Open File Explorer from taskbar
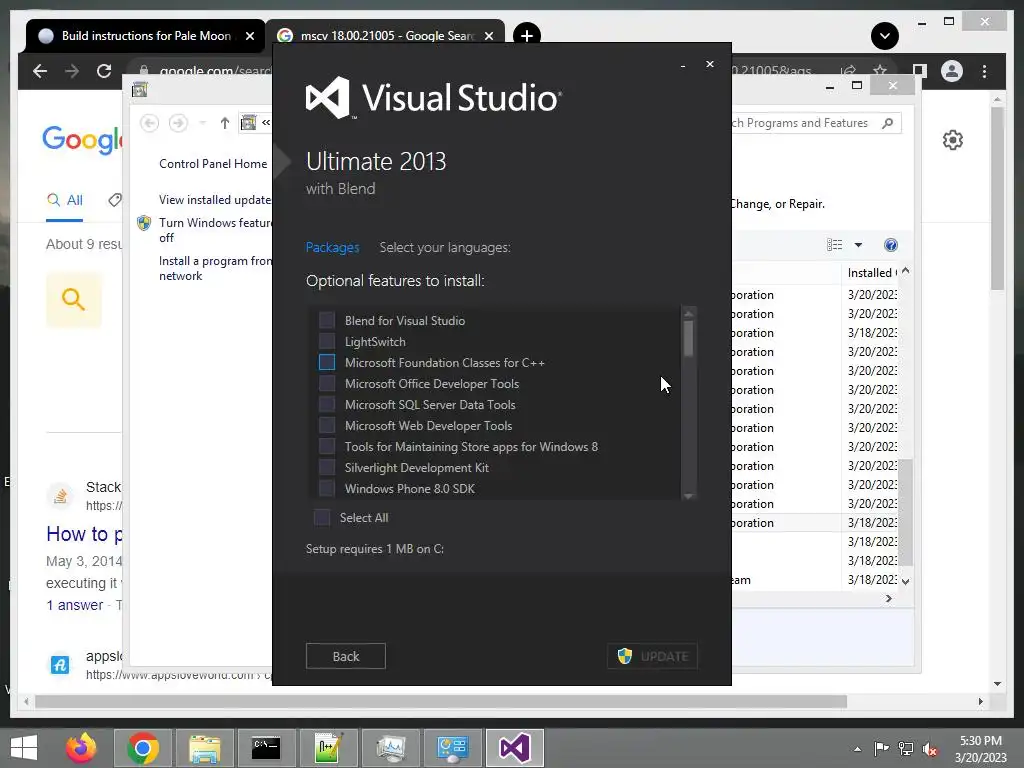The width and height of the screenshot is (1024, 768). point(204,748)
